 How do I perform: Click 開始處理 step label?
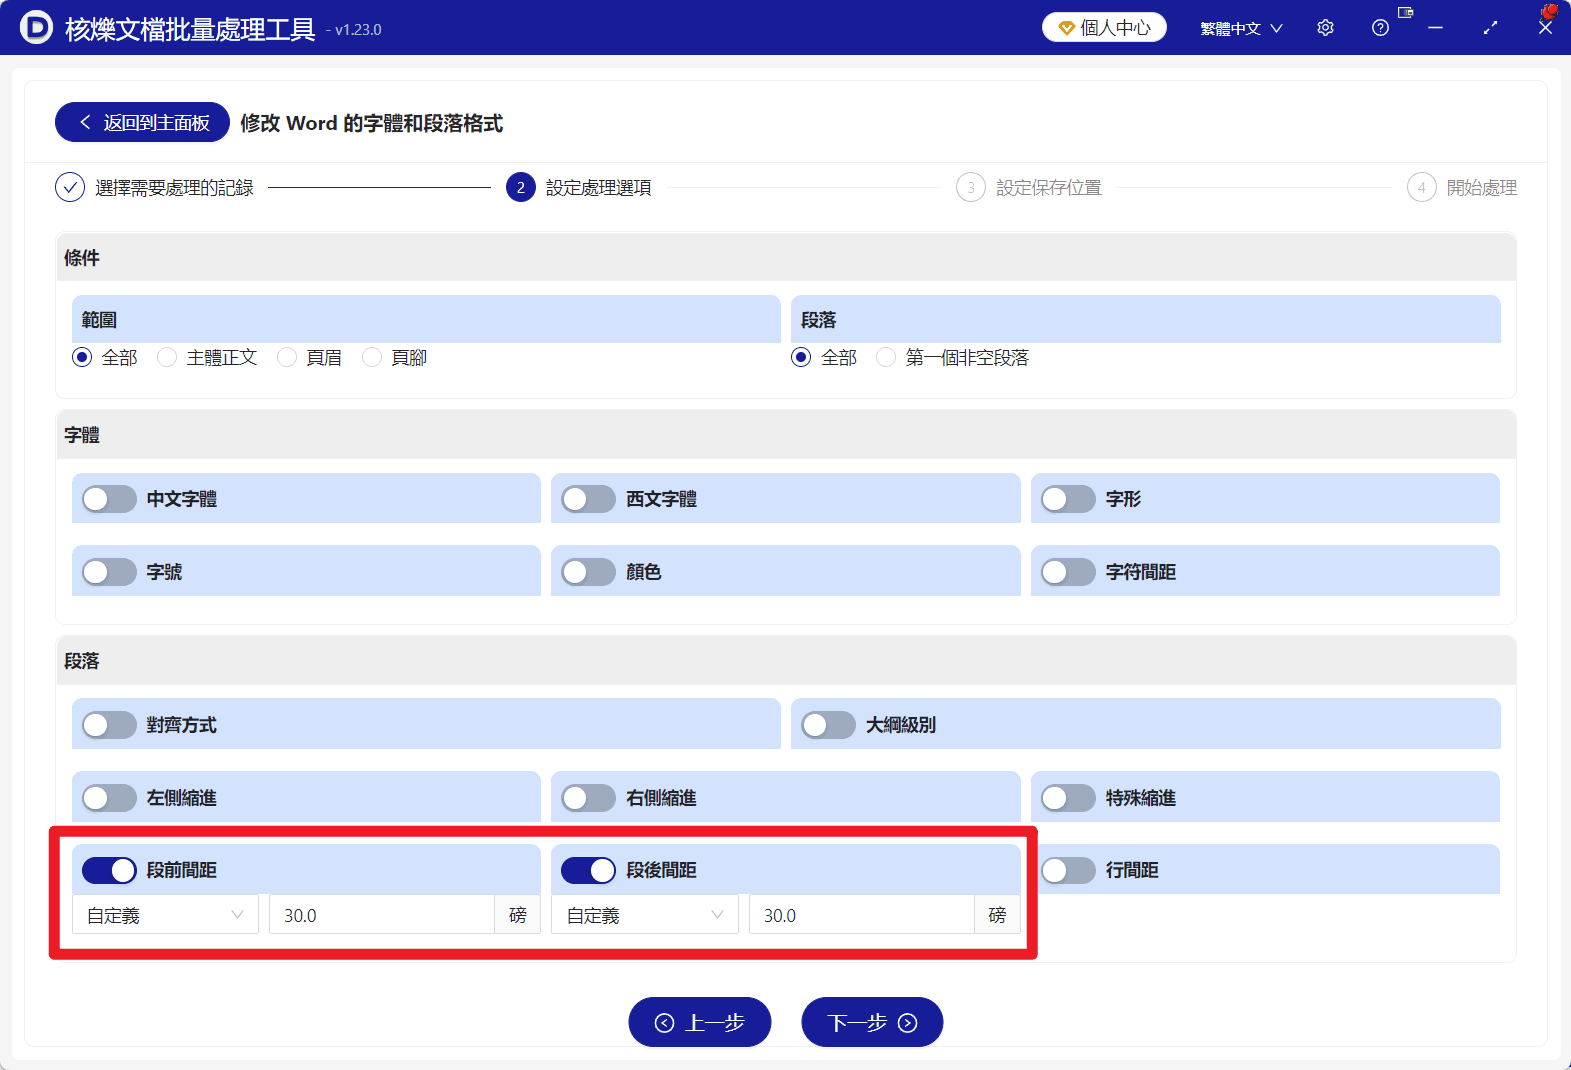1482,187
